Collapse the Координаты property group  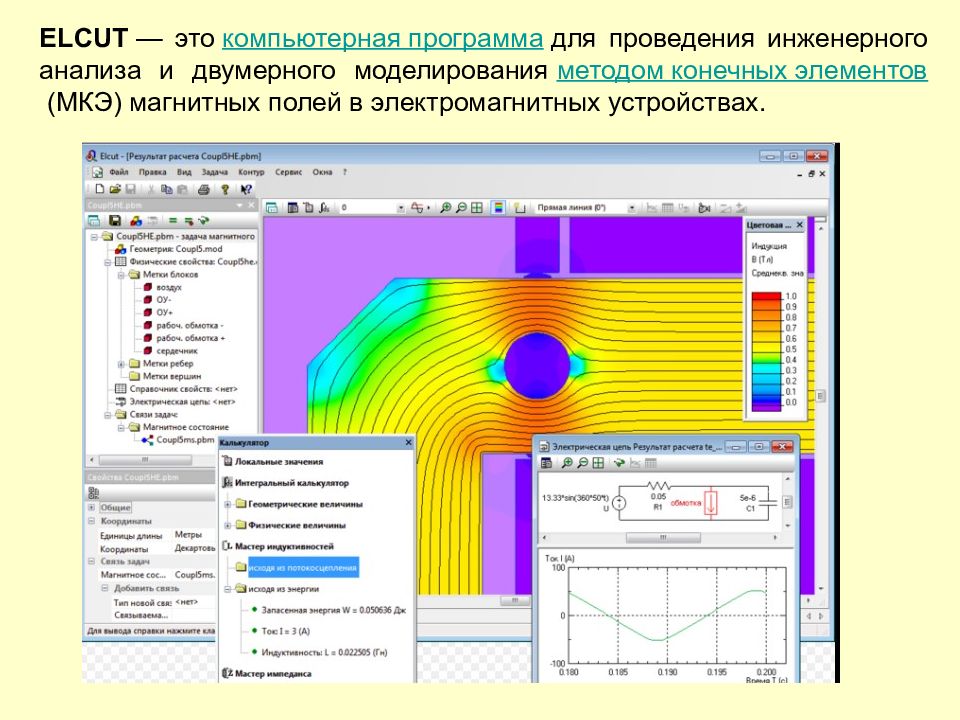click(x=92, y=521)
